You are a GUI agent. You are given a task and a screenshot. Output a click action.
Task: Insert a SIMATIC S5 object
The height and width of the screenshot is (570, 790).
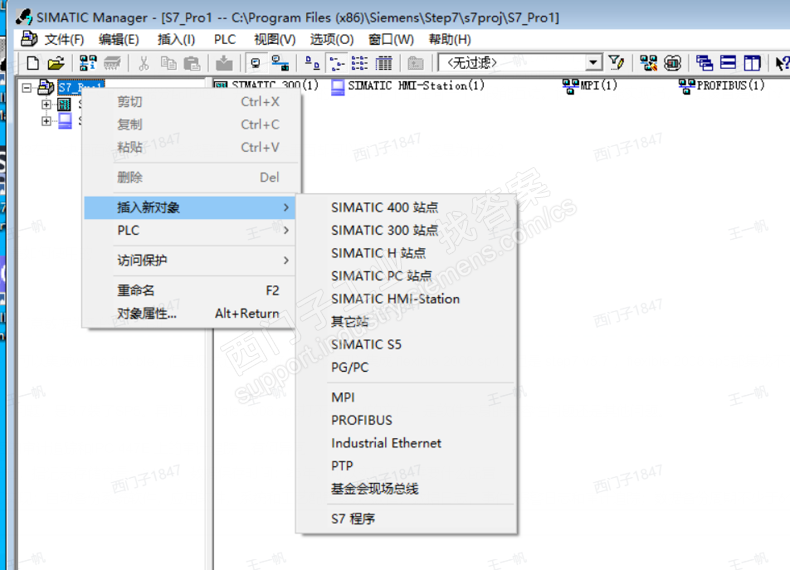(407, 344)
